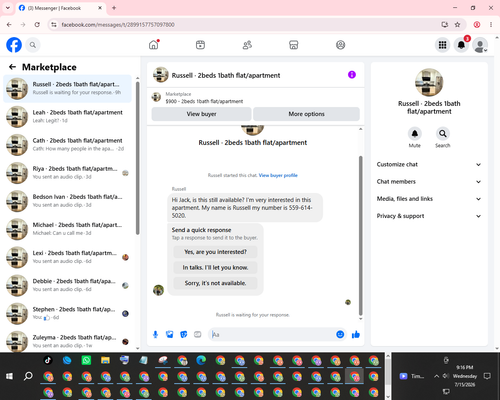
Task: Click the chat message area scrollbar
Action: click(x=360, y=235)
